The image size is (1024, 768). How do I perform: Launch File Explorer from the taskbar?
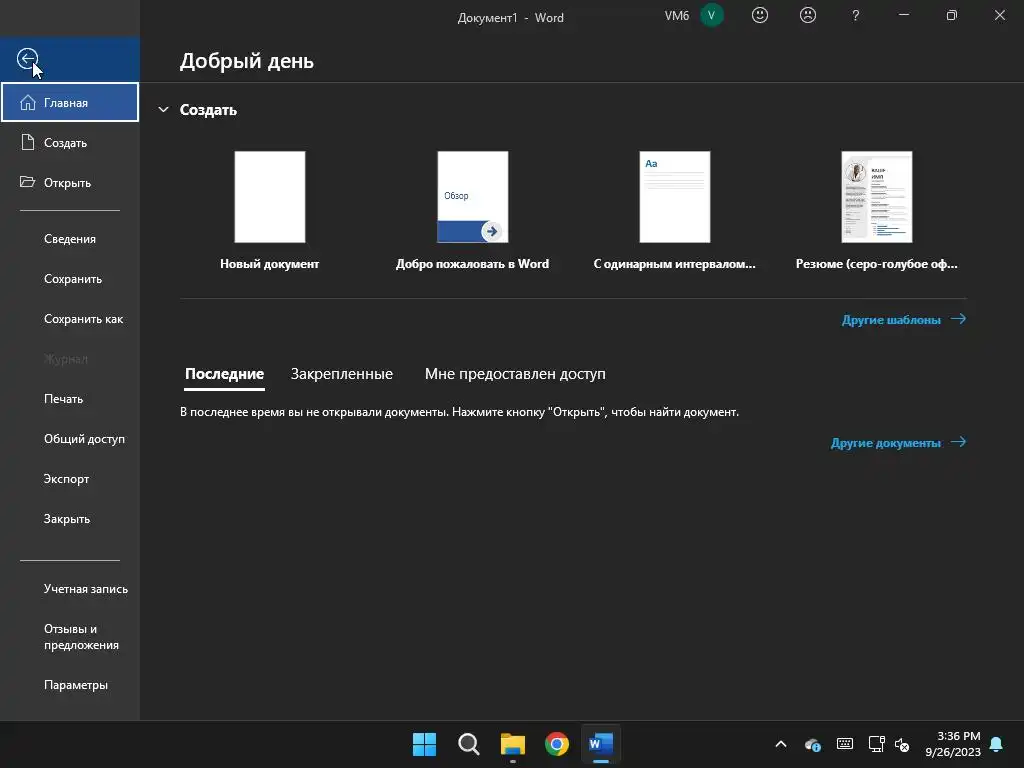coord(513,744)
